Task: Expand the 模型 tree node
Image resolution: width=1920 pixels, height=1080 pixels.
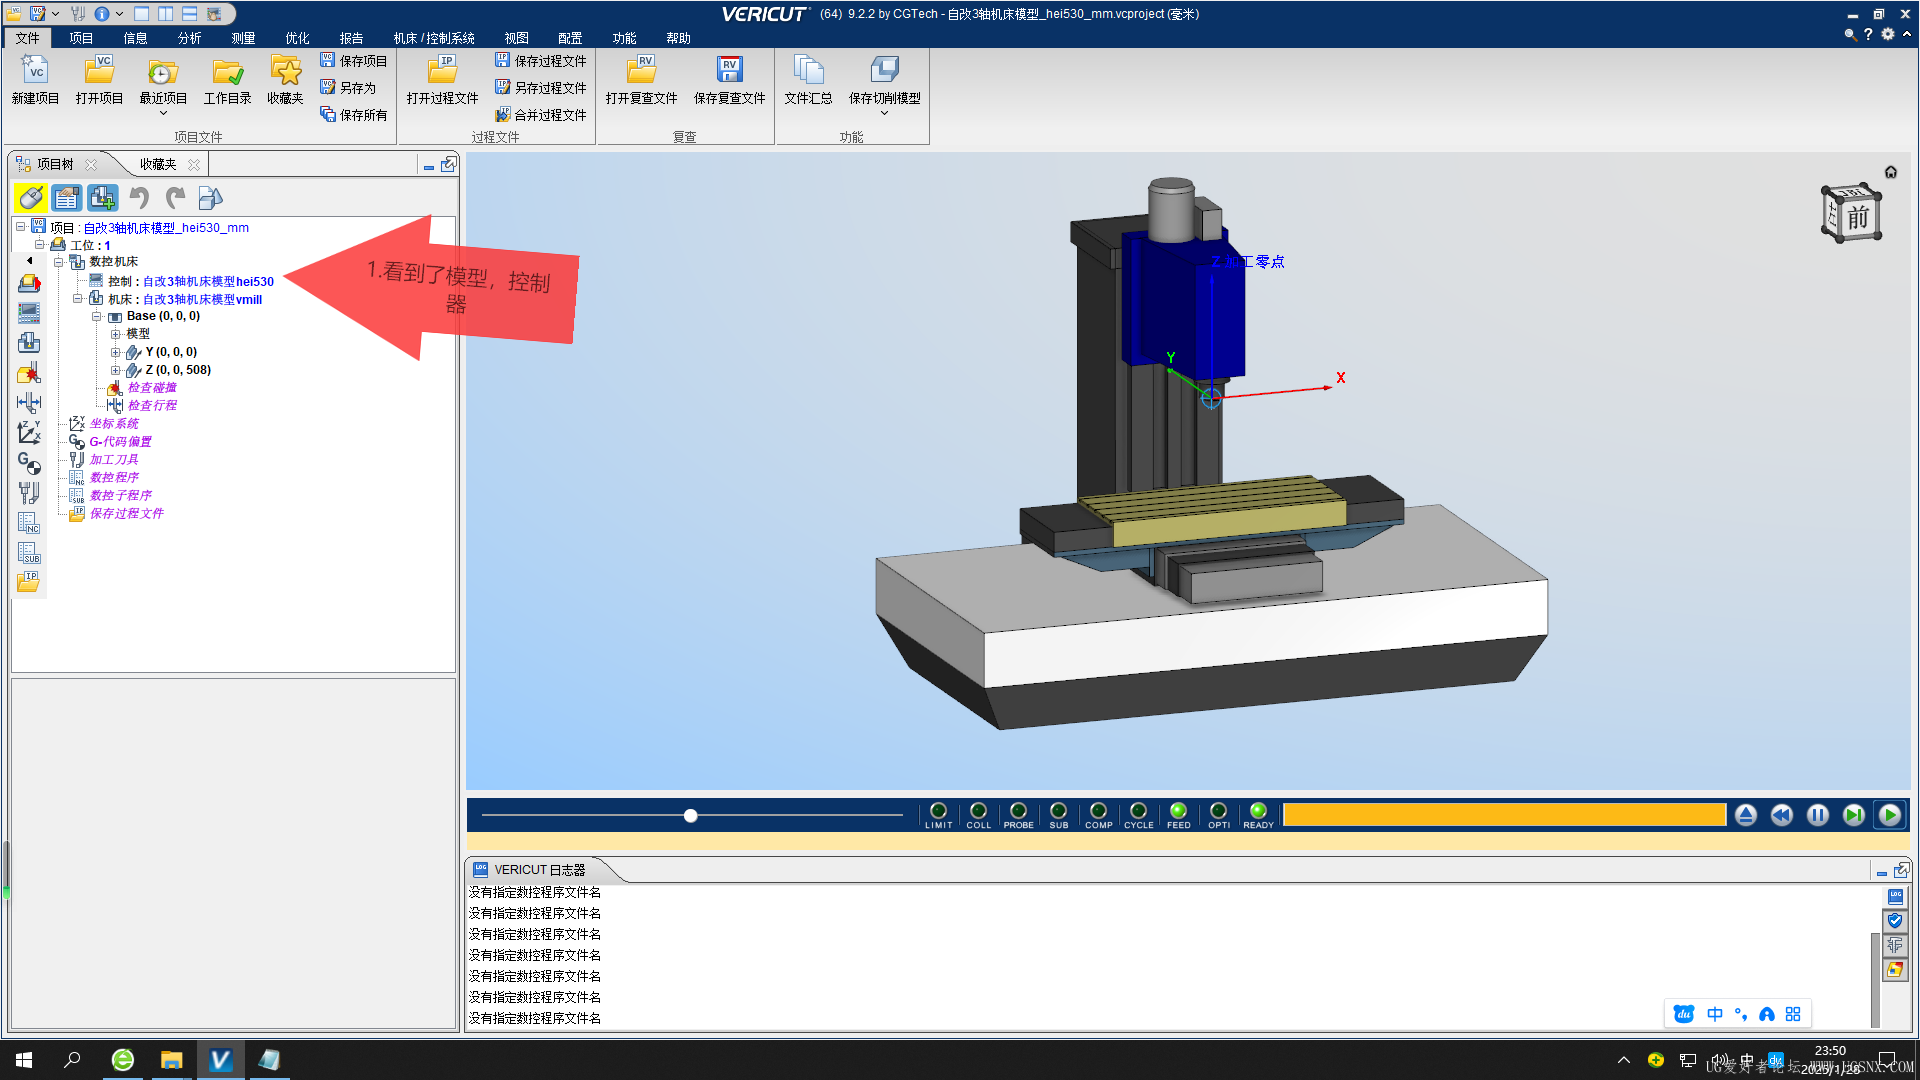Action: point(116,334)
